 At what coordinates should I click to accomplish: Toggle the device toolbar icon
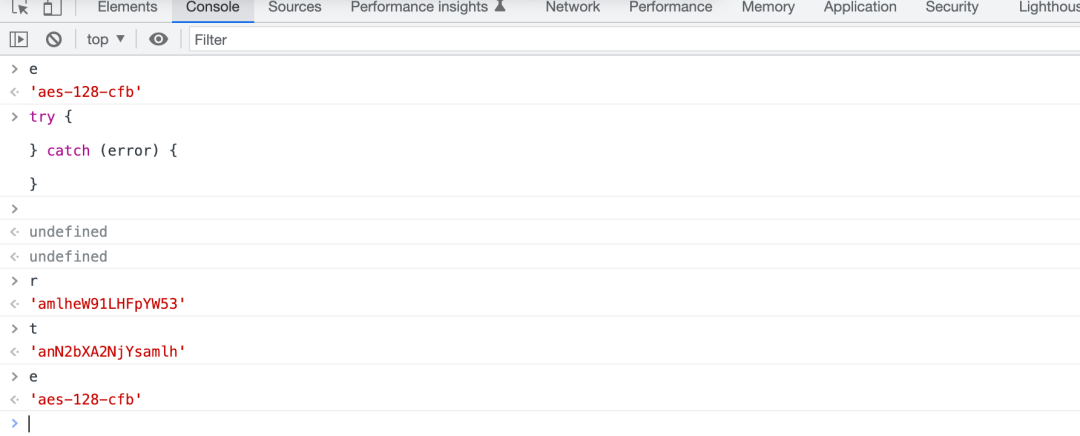coord(50,8)
